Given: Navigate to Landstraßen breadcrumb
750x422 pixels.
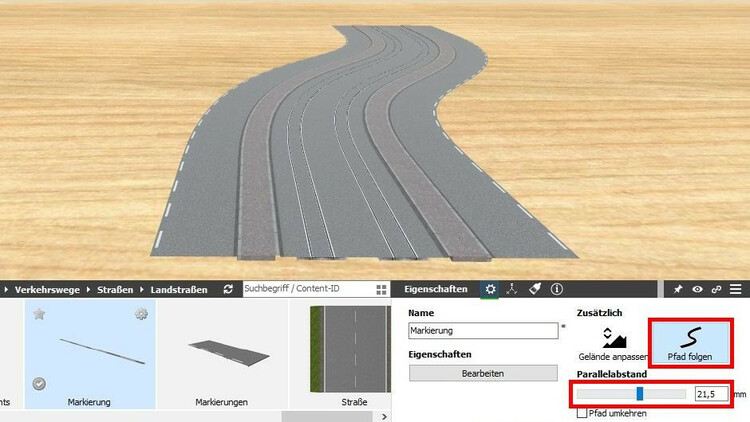Looking at the screenshot, I should click(179, 289).
